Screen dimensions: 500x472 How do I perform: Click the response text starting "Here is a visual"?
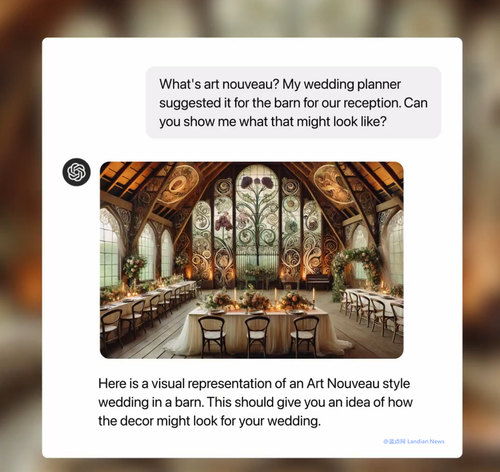point(255,402)
